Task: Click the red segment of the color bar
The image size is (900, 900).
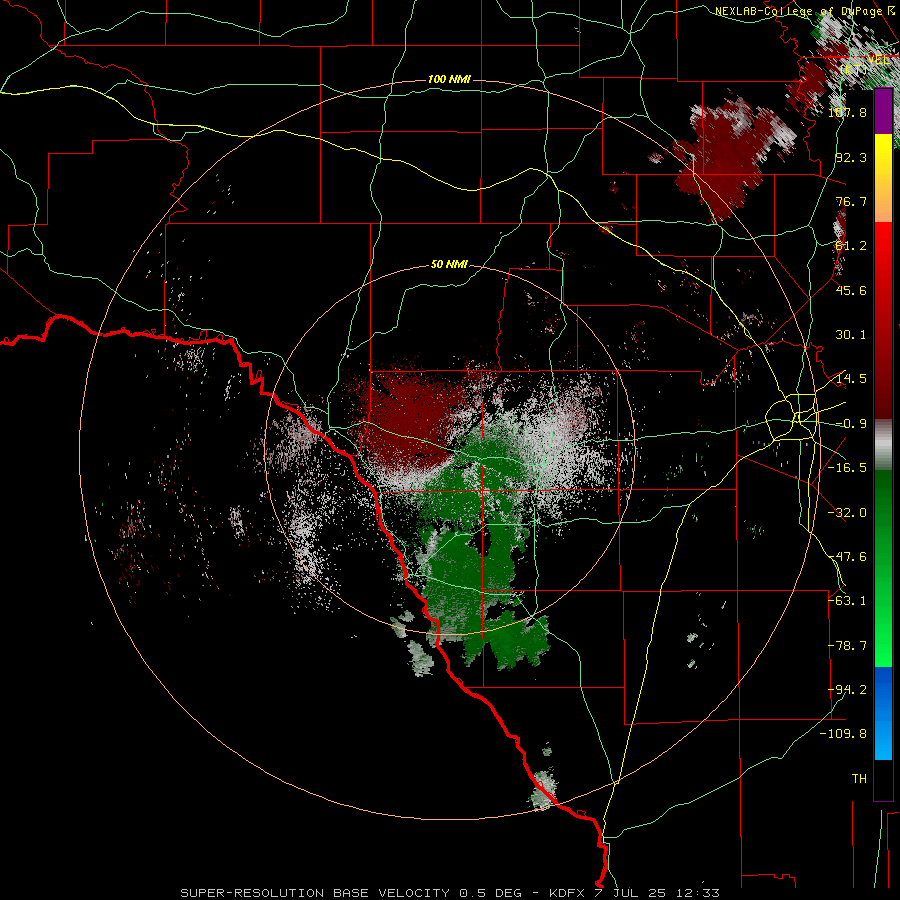Action: [883, 320]
